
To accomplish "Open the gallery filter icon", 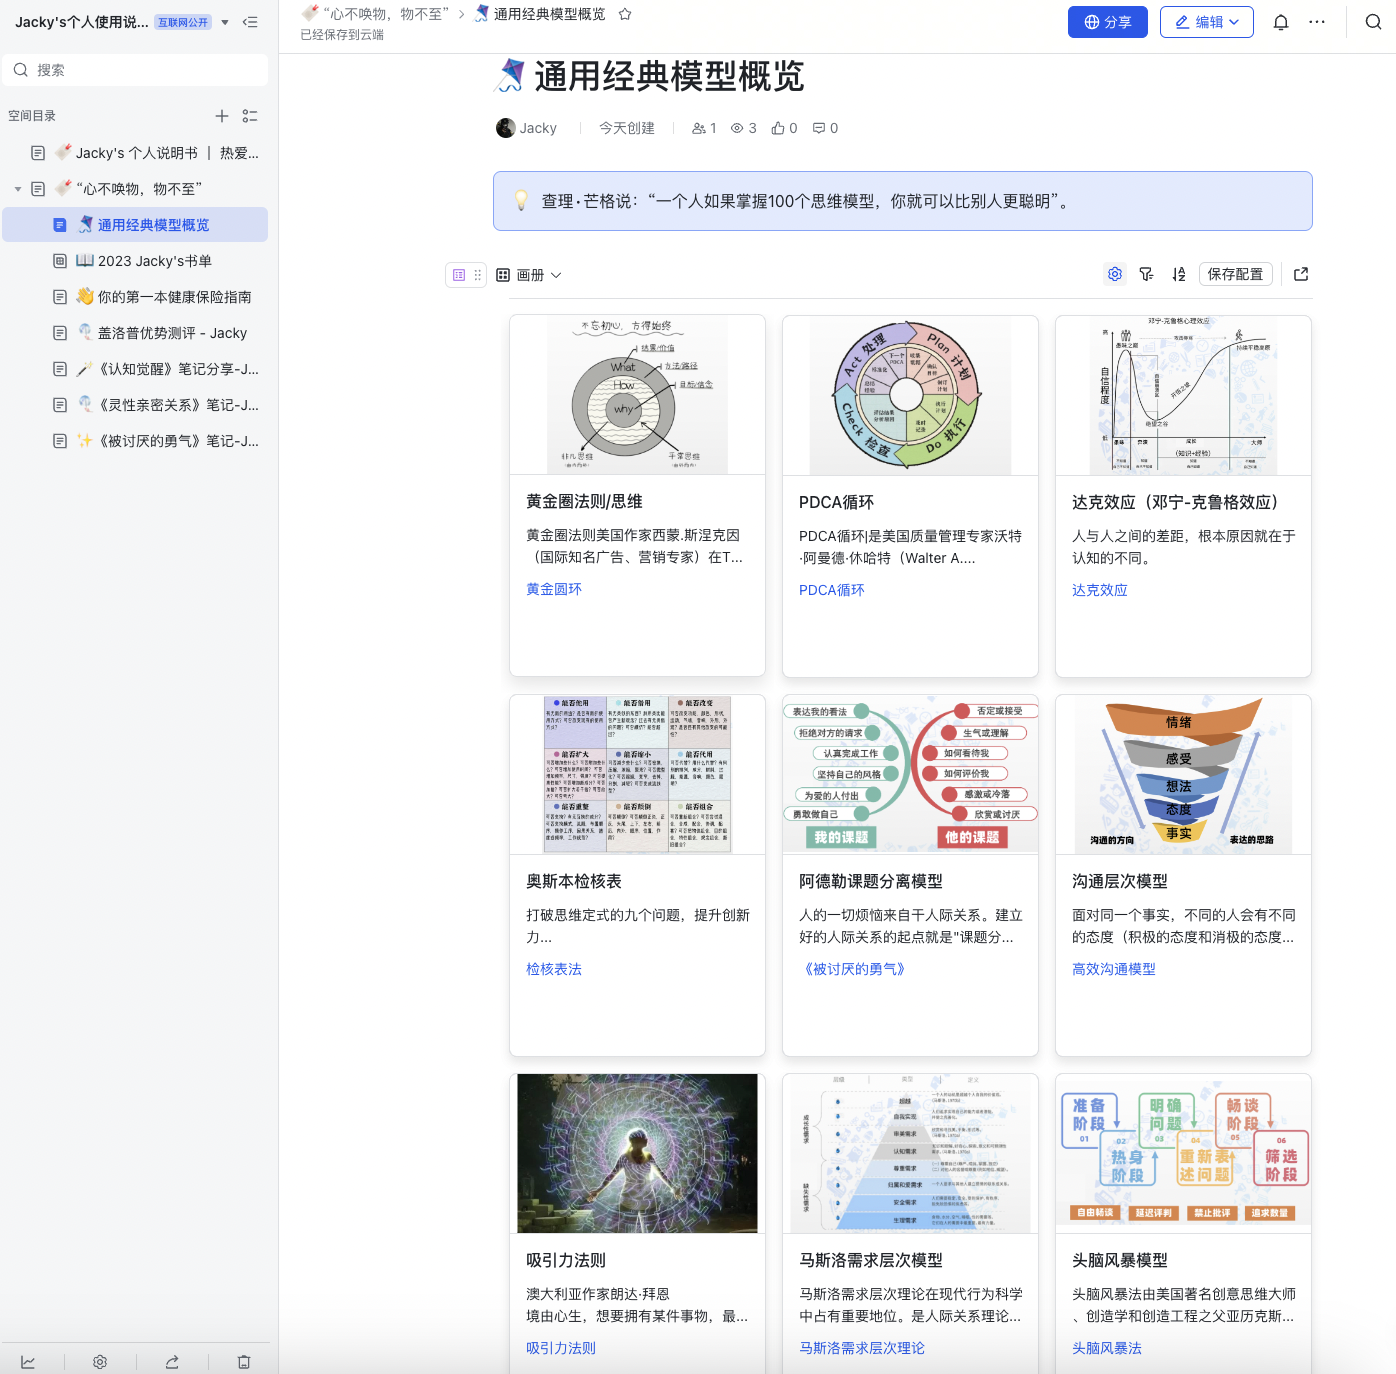I will 1147,274.
